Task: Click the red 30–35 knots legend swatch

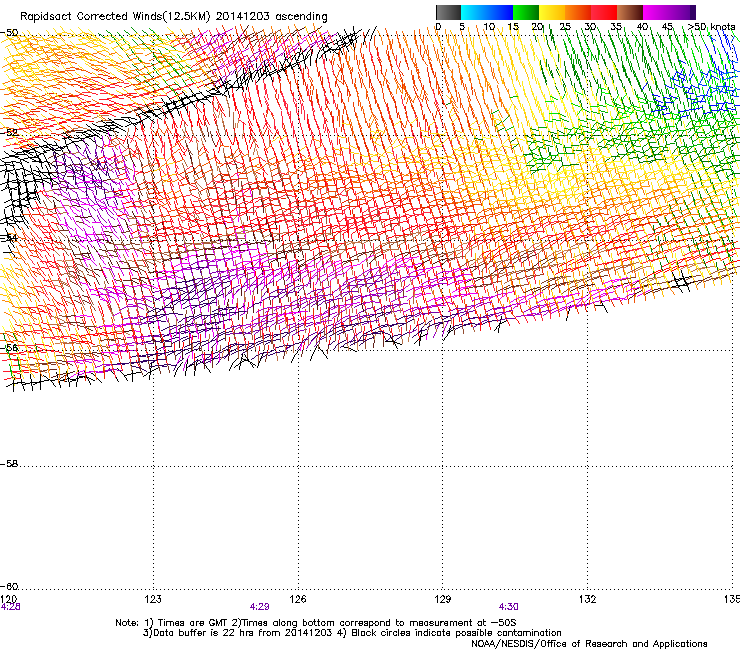Action: [x=604, y=12]
